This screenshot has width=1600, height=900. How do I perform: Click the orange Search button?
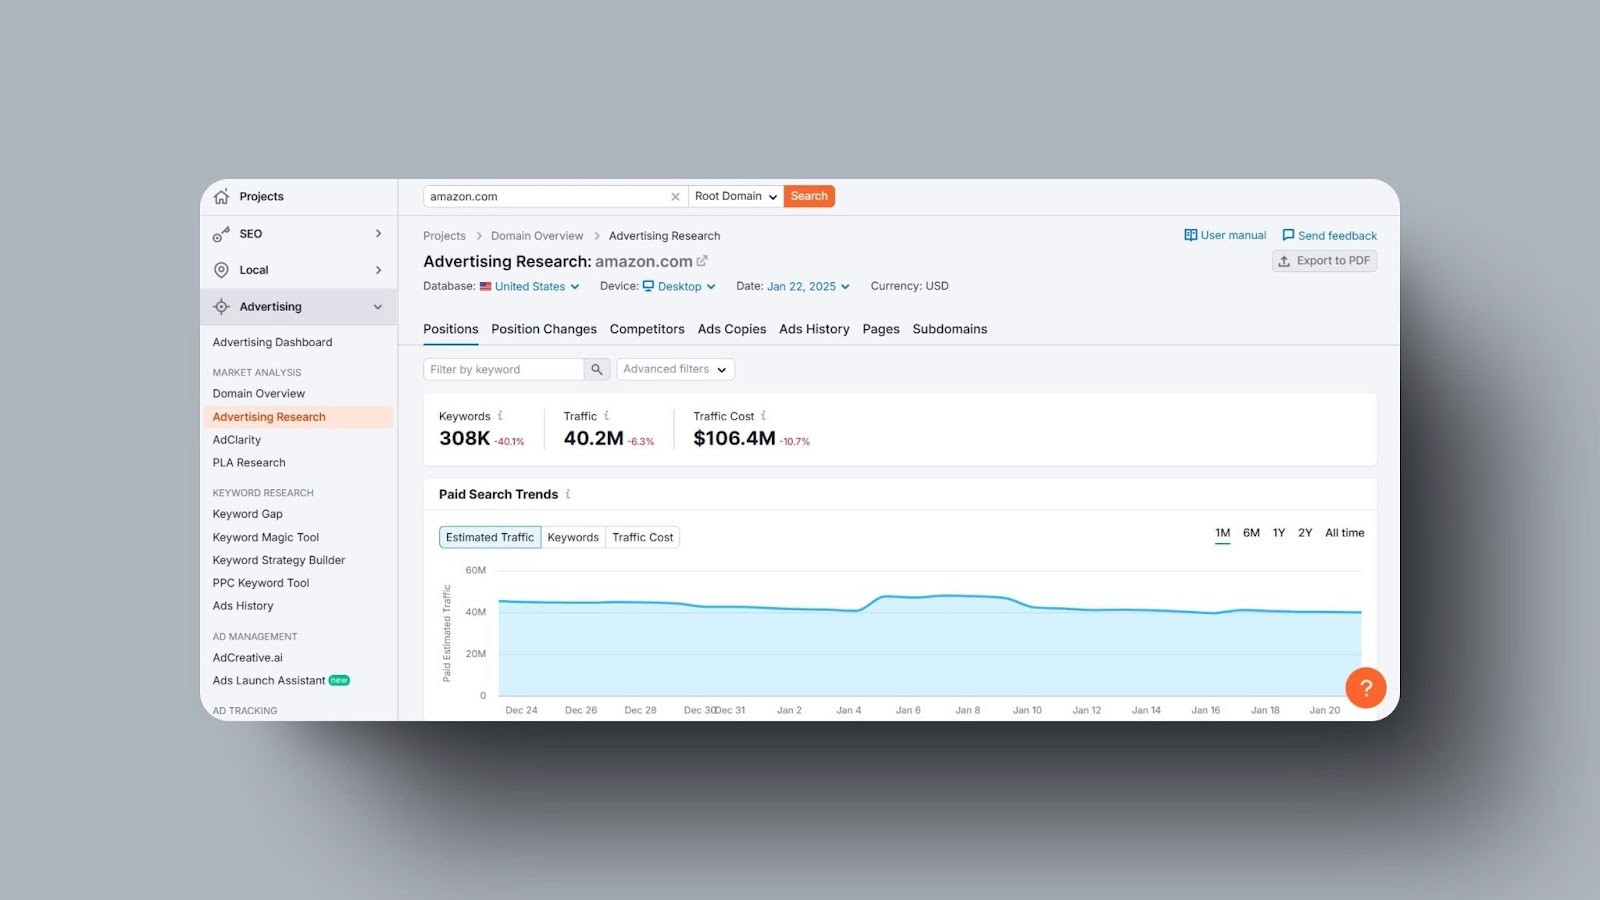[809, 196]
